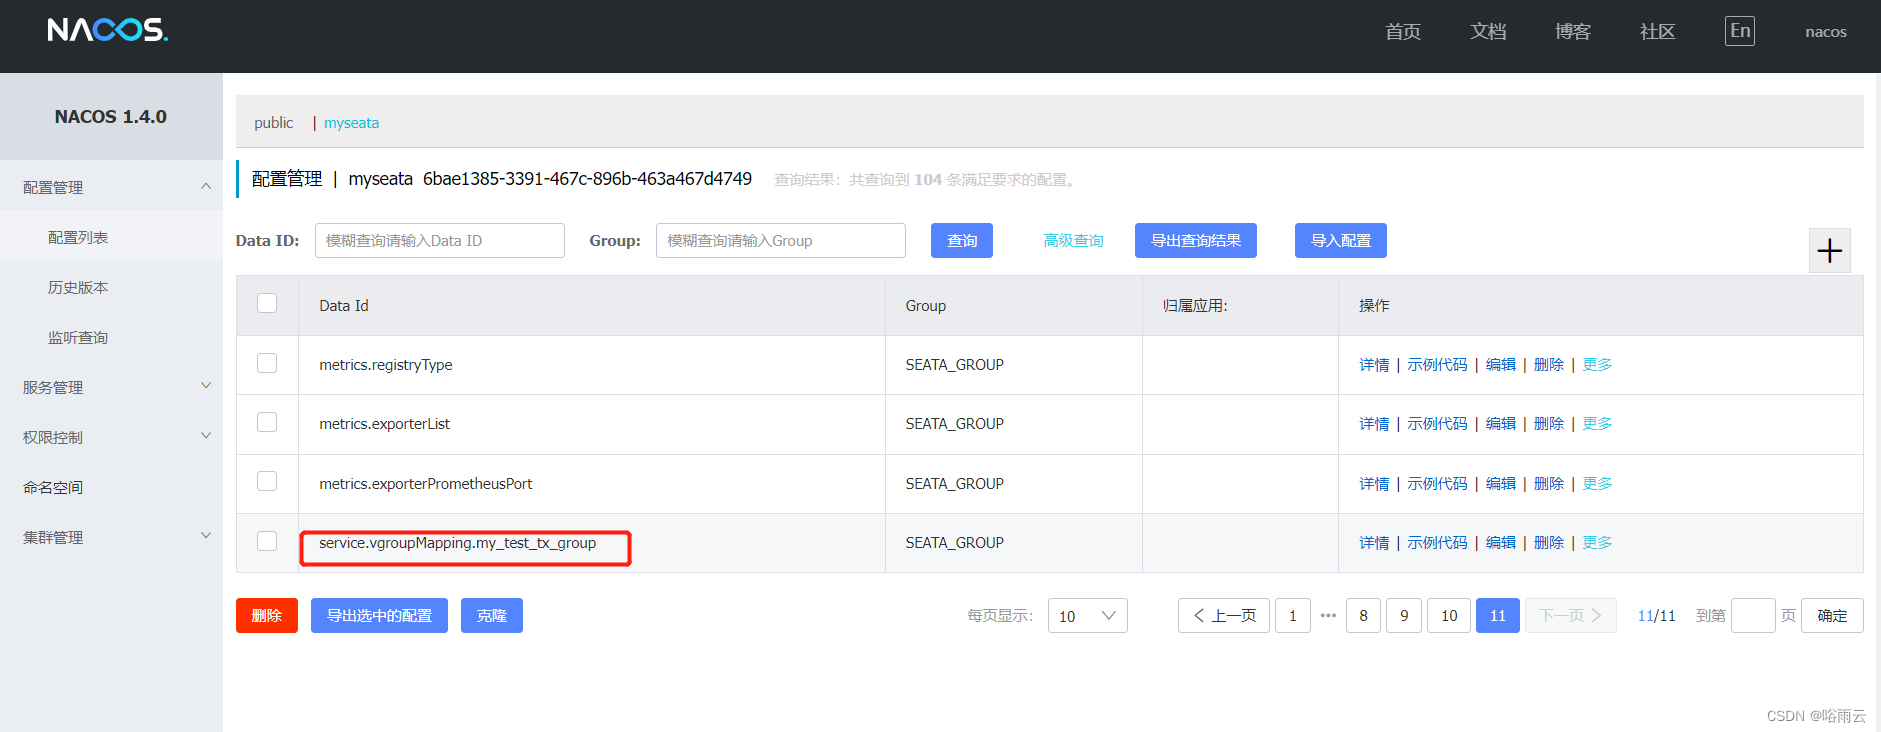
Task: Open 详情 for metrics.exporterList
Action: pos(1374,424)
